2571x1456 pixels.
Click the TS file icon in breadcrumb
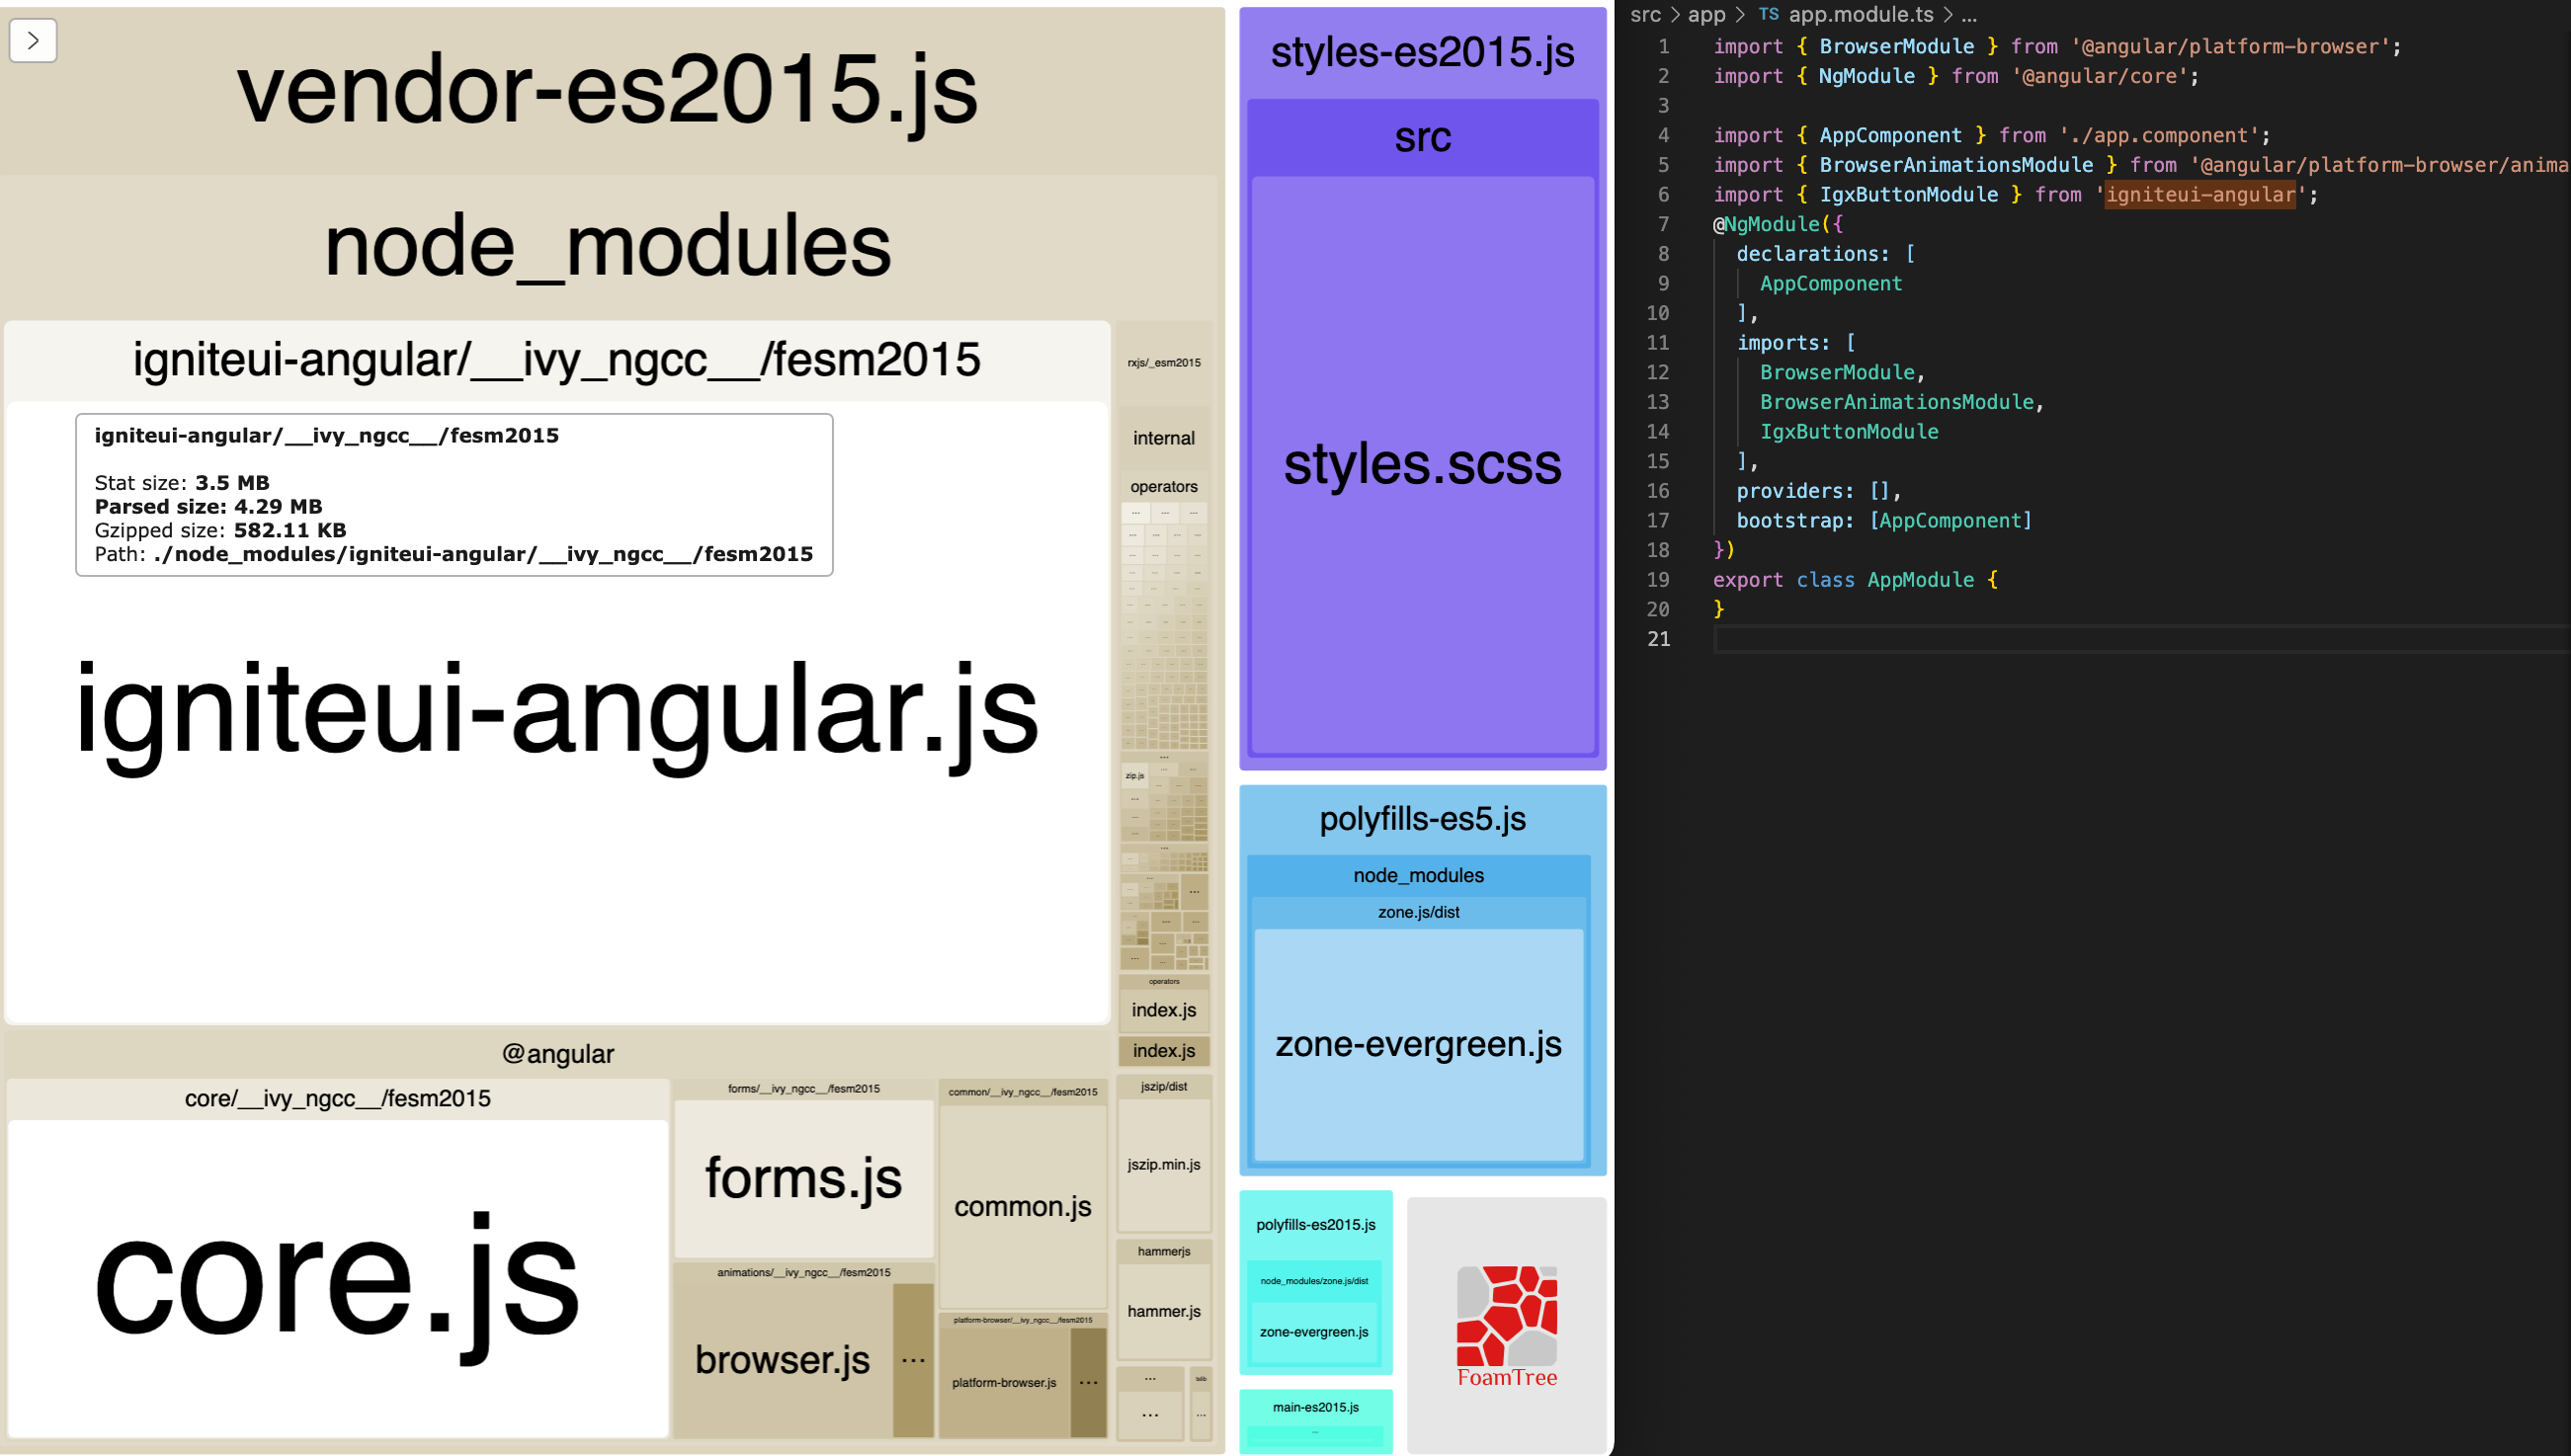pyautogui.click(x=1768, y=14)
